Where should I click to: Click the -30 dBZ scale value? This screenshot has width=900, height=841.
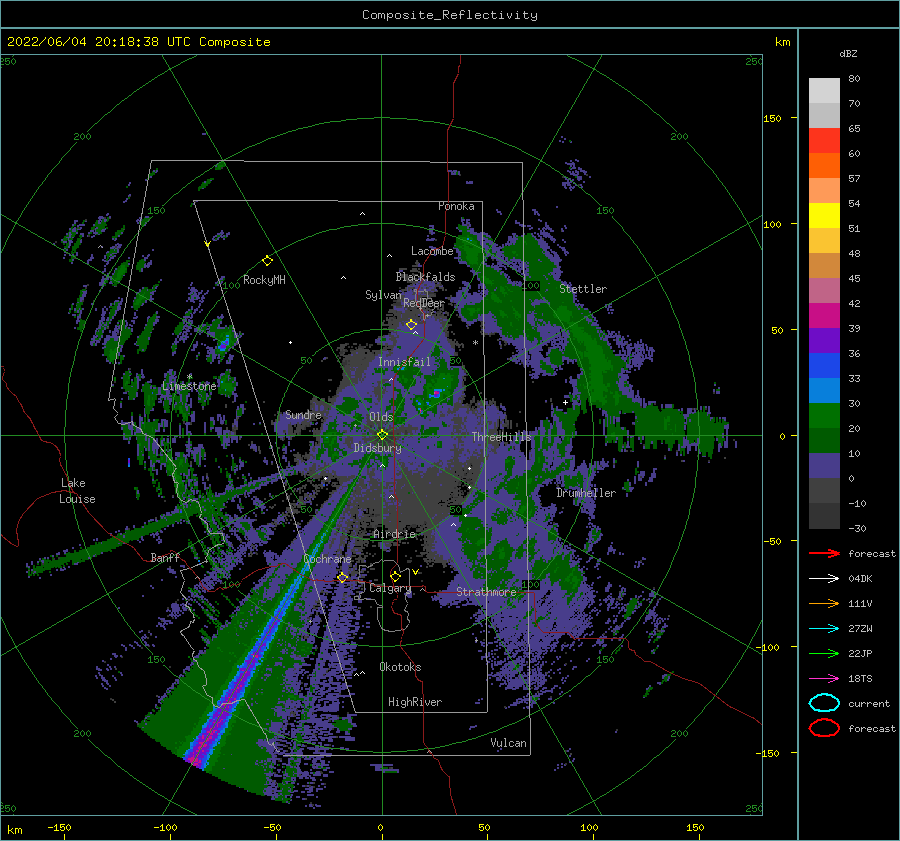coord(857,528)
